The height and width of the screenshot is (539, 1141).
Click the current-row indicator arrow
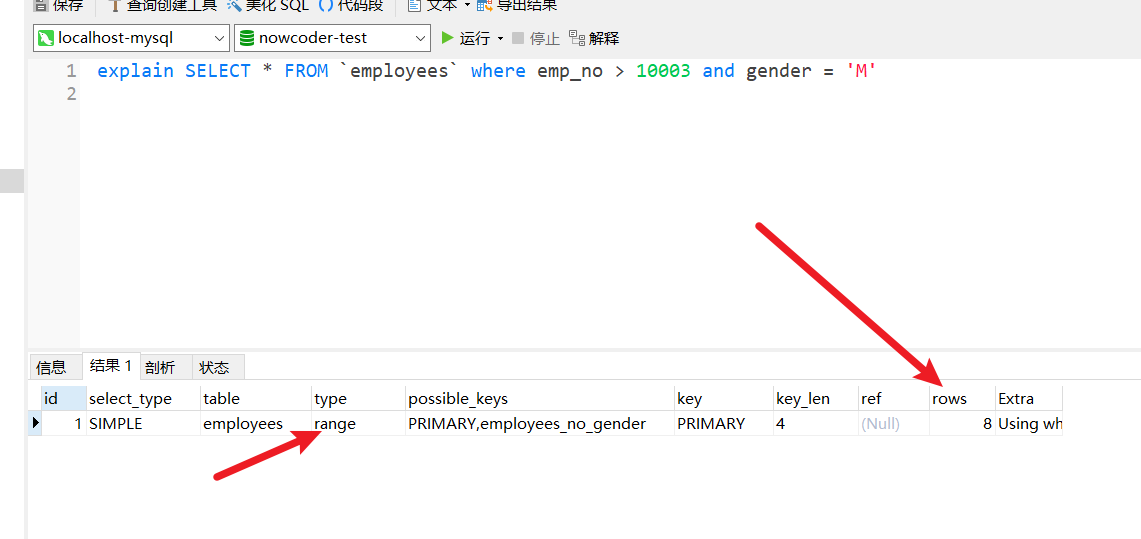[34, 423]
